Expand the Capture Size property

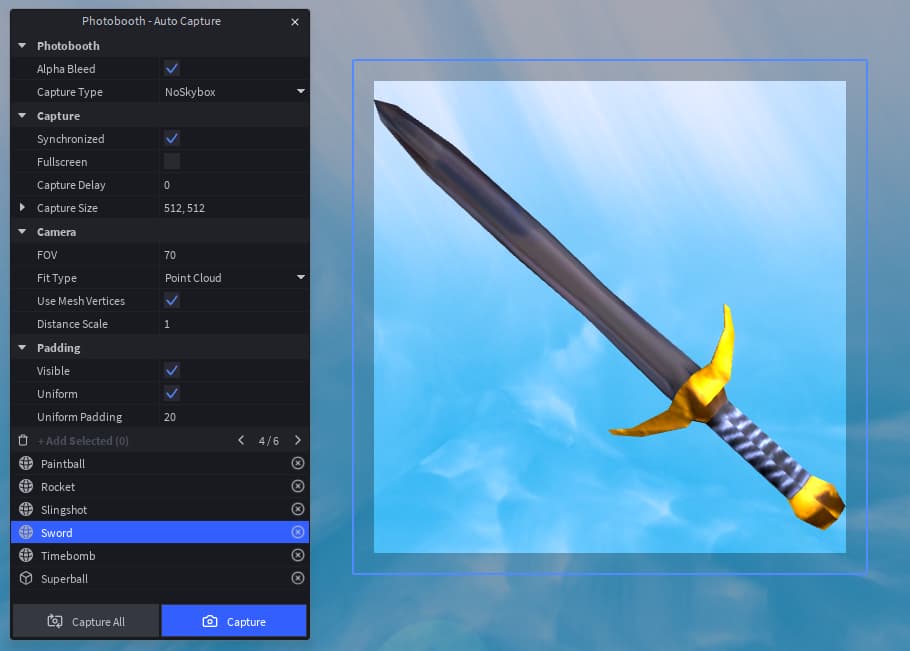click(22, 207)
